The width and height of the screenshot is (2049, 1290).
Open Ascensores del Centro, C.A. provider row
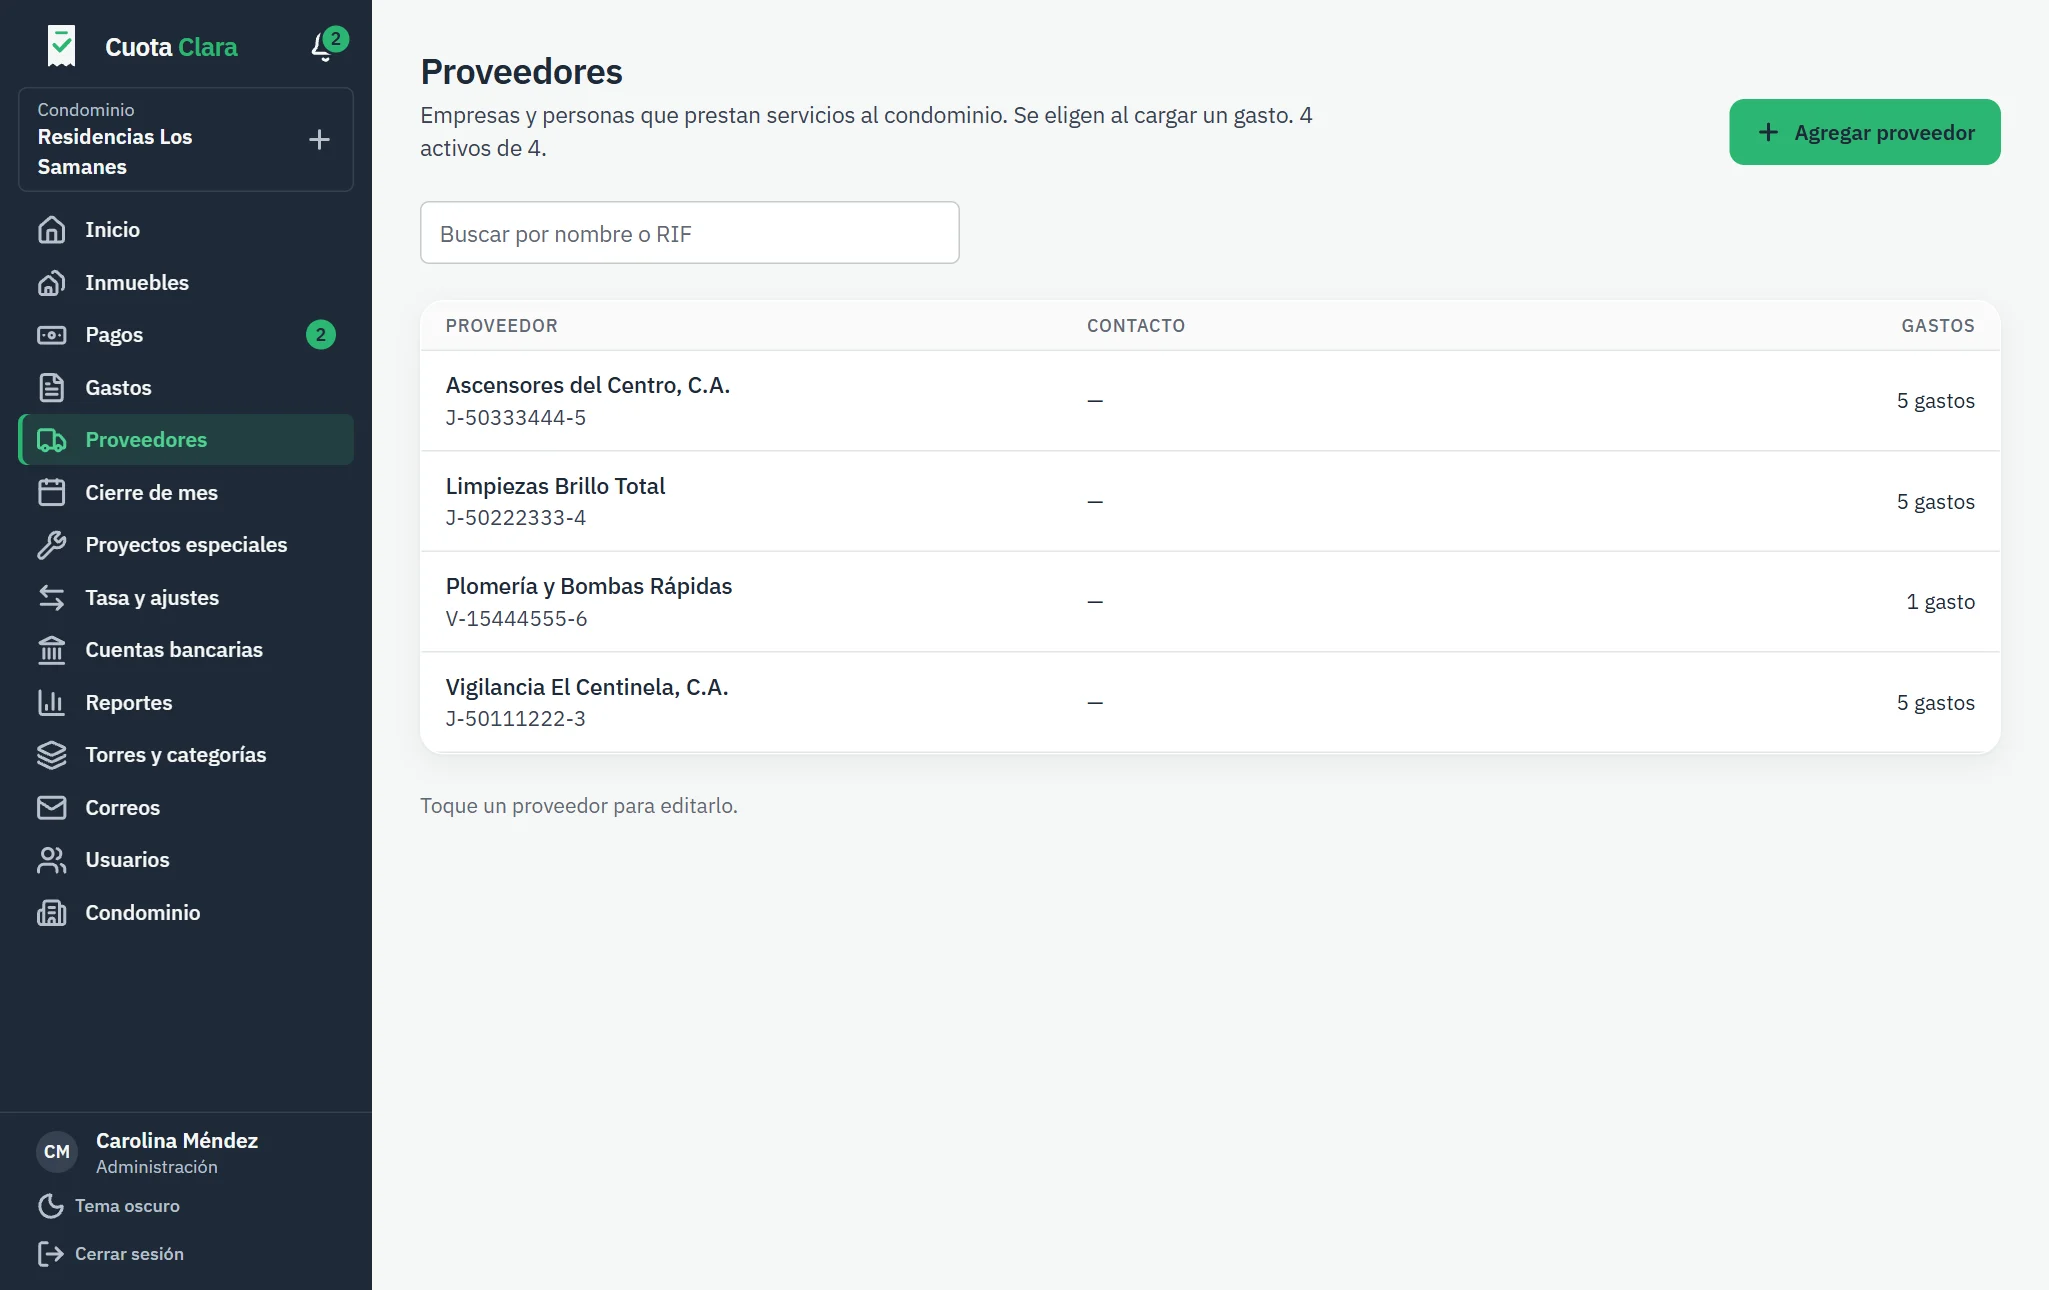click(1210, 401)
